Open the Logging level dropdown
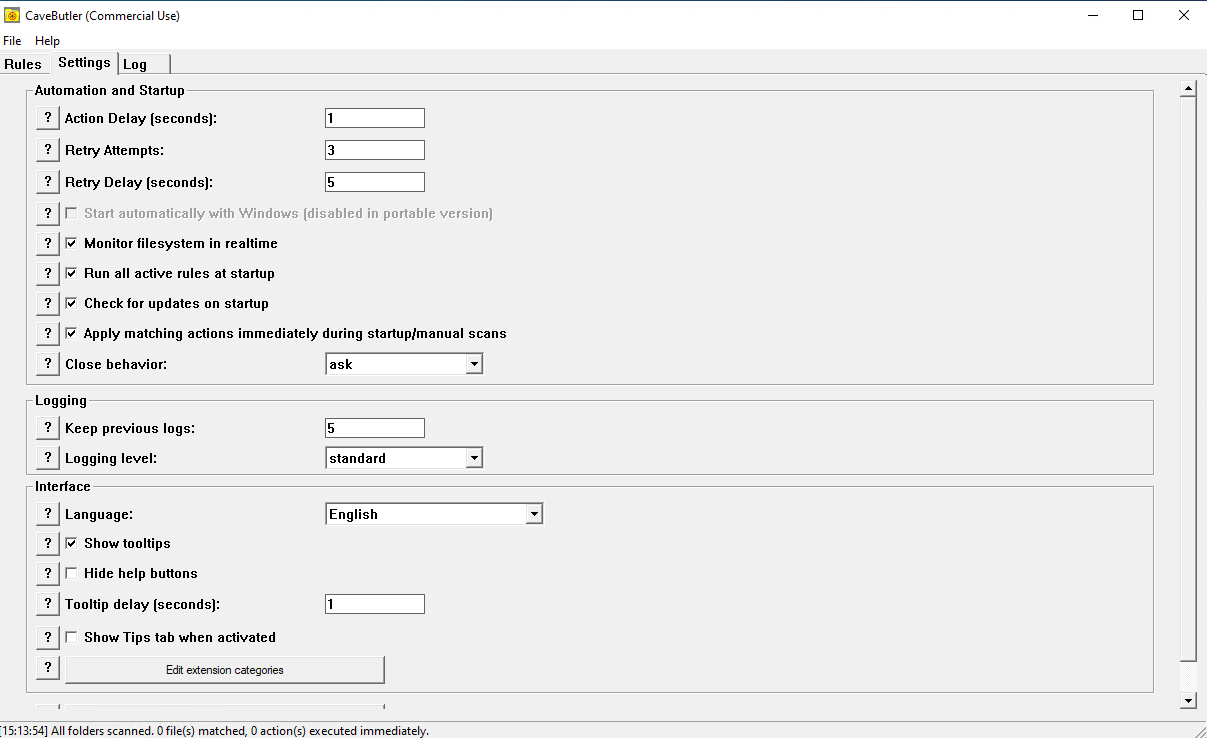The image size is (1207, 738). (474, 458)
